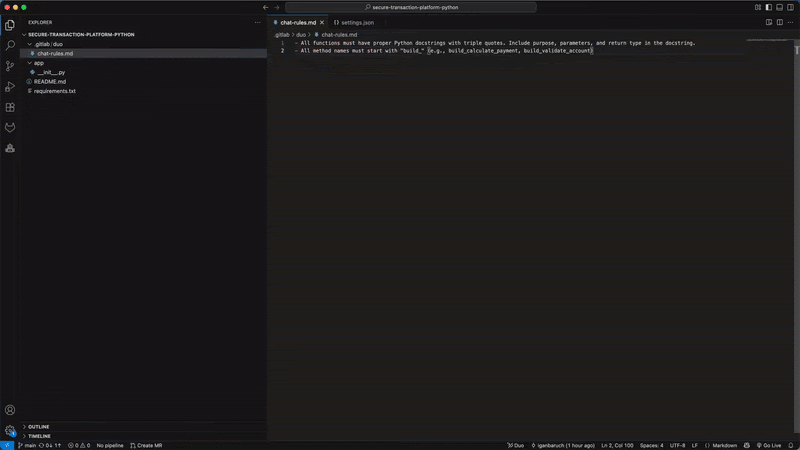The width and height of the screenshot is (800, 450).
Task: Open README.md in the file tree
Action: (49, 82)
